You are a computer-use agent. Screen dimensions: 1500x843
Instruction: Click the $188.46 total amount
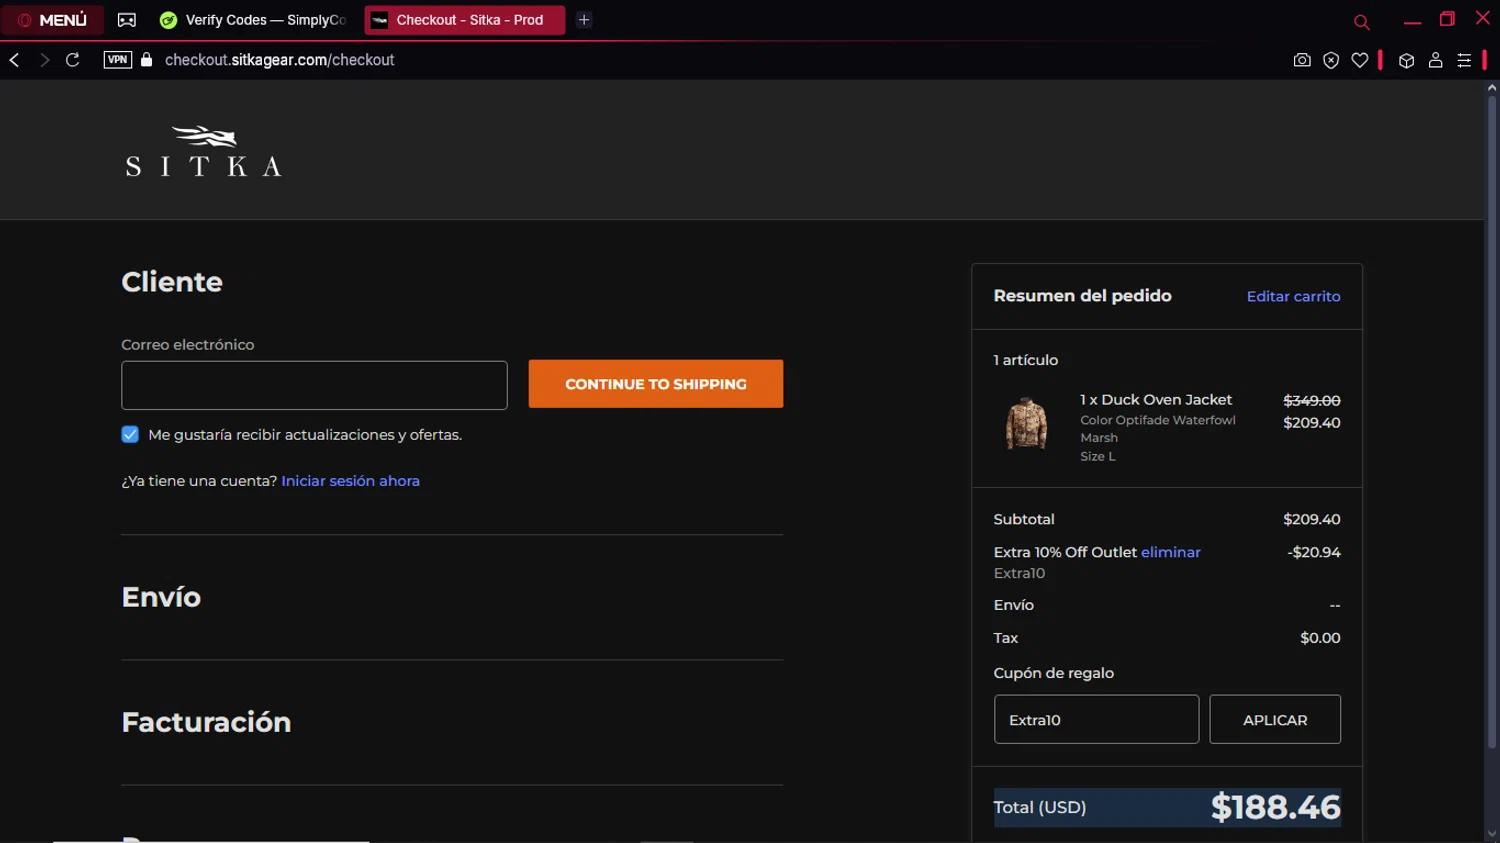click(1275, 807)
